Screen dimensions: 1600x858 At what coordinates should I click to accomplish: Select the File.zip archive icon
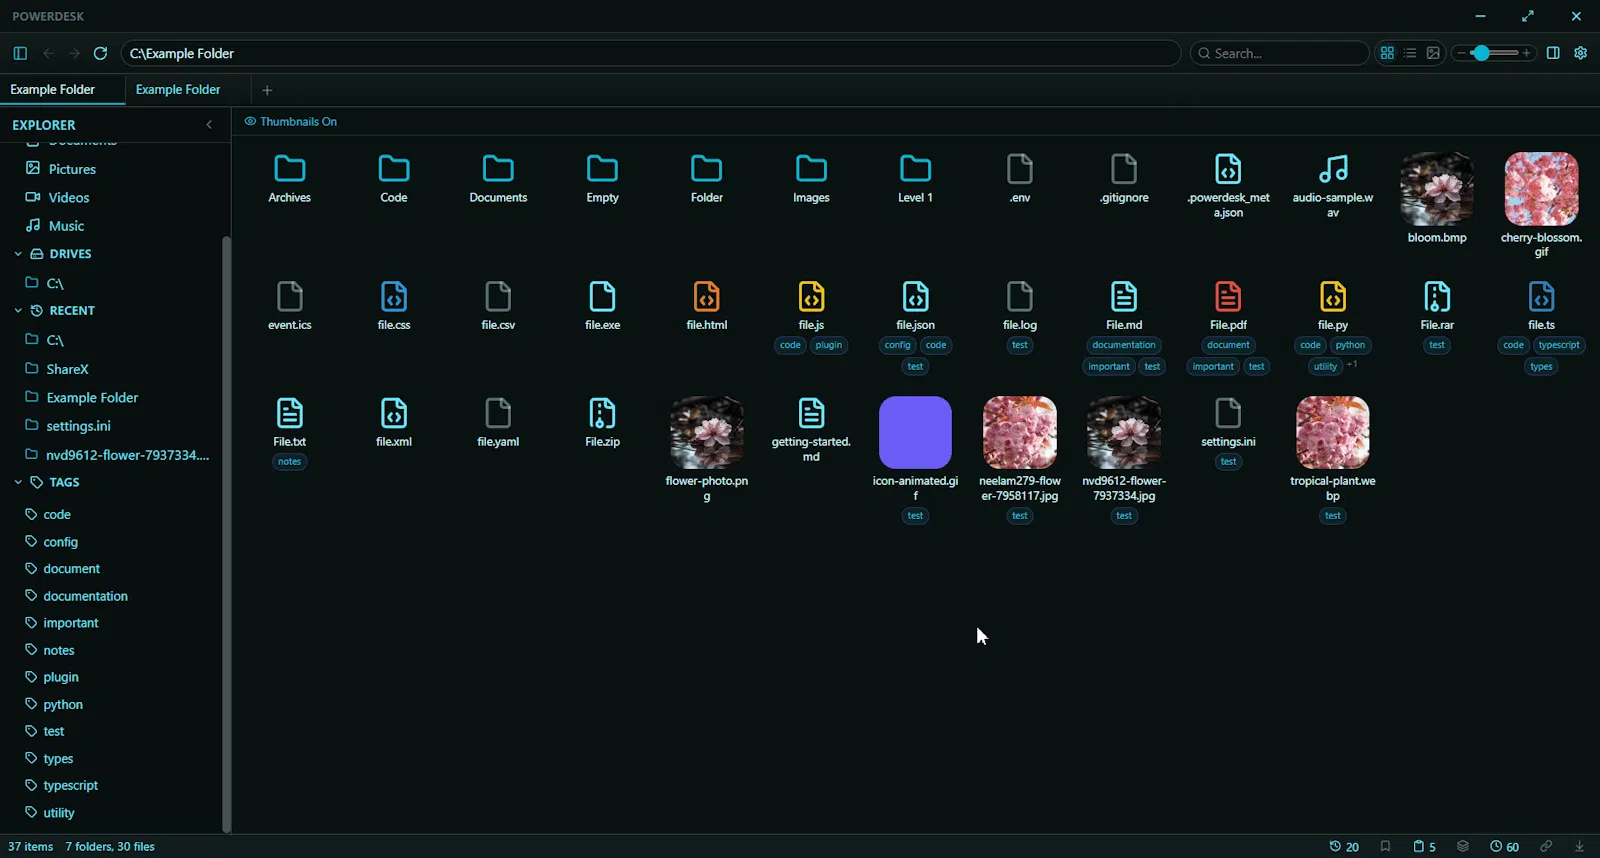point(602,413)
